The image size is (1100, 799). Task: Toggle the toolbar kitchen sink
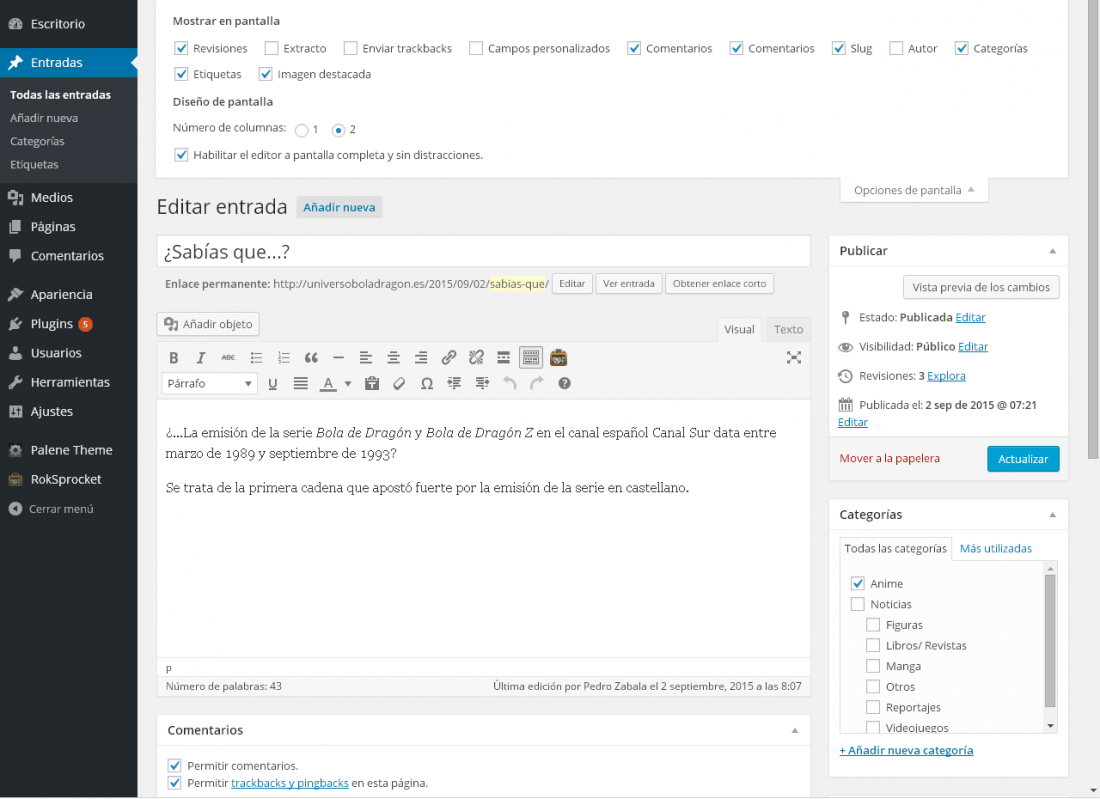531,358
